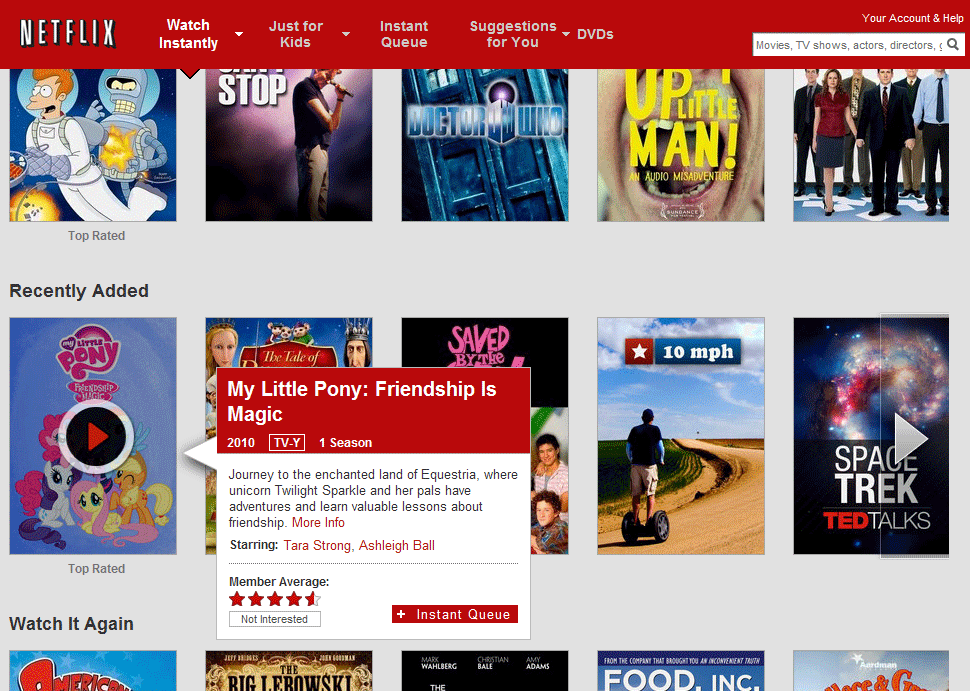The image size is (970, 691).
Task: Select the American Dad poster
Action: click(93, 671)
